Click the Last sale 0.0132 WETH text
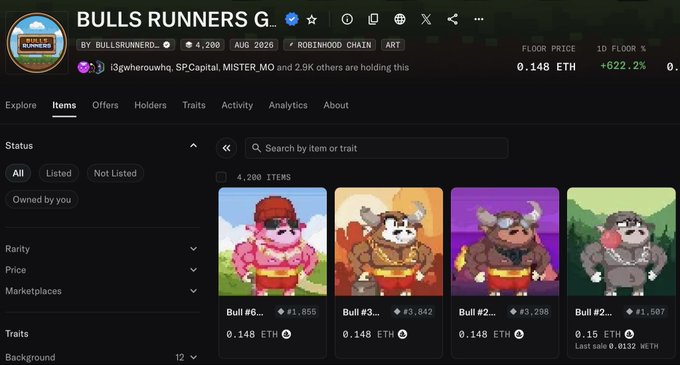Screen dimensions: 680x365 pos(616,346)
